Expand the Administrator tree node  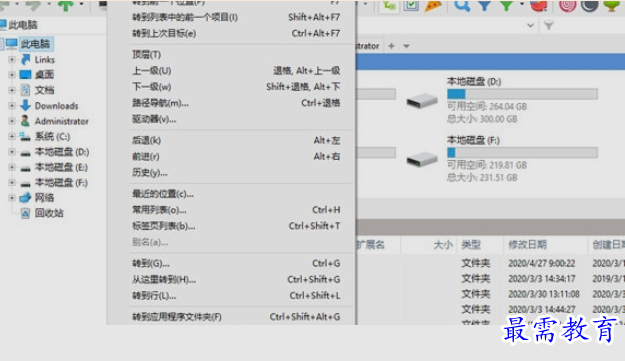point(12,121)
